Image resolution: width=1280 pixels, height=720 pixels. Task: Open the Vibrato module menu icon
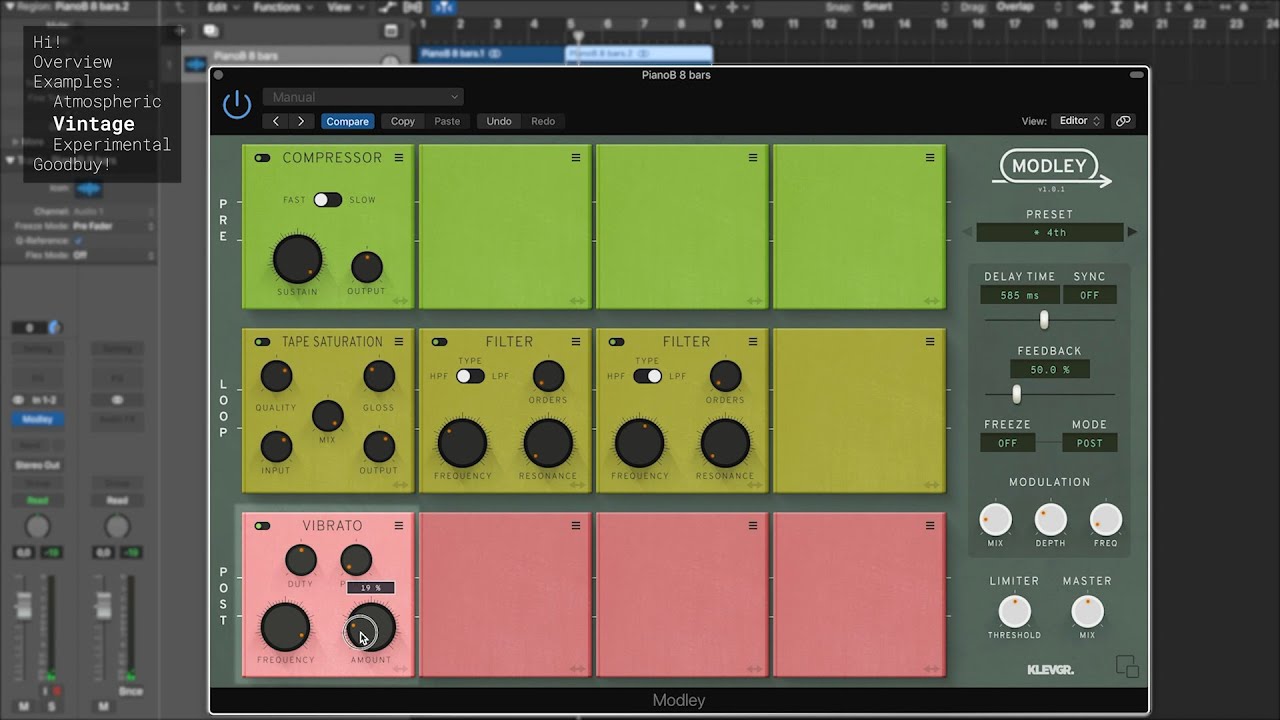[x=399, y=526]
